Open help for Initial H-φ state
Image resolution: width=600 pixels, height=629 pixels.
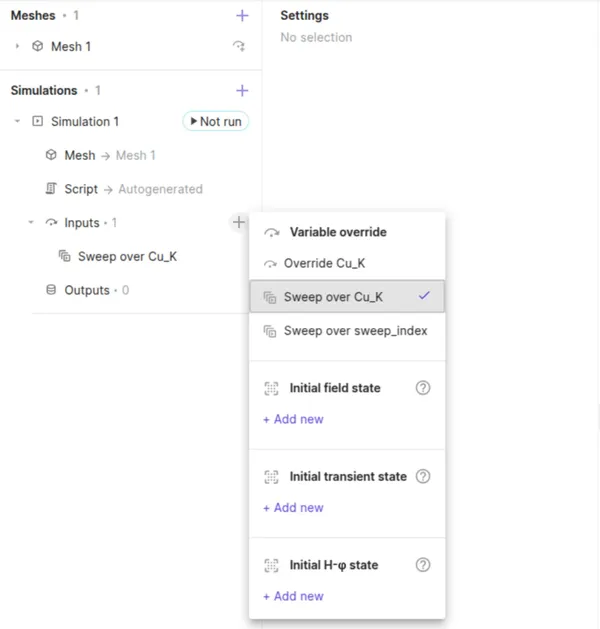tap(423, 565)
